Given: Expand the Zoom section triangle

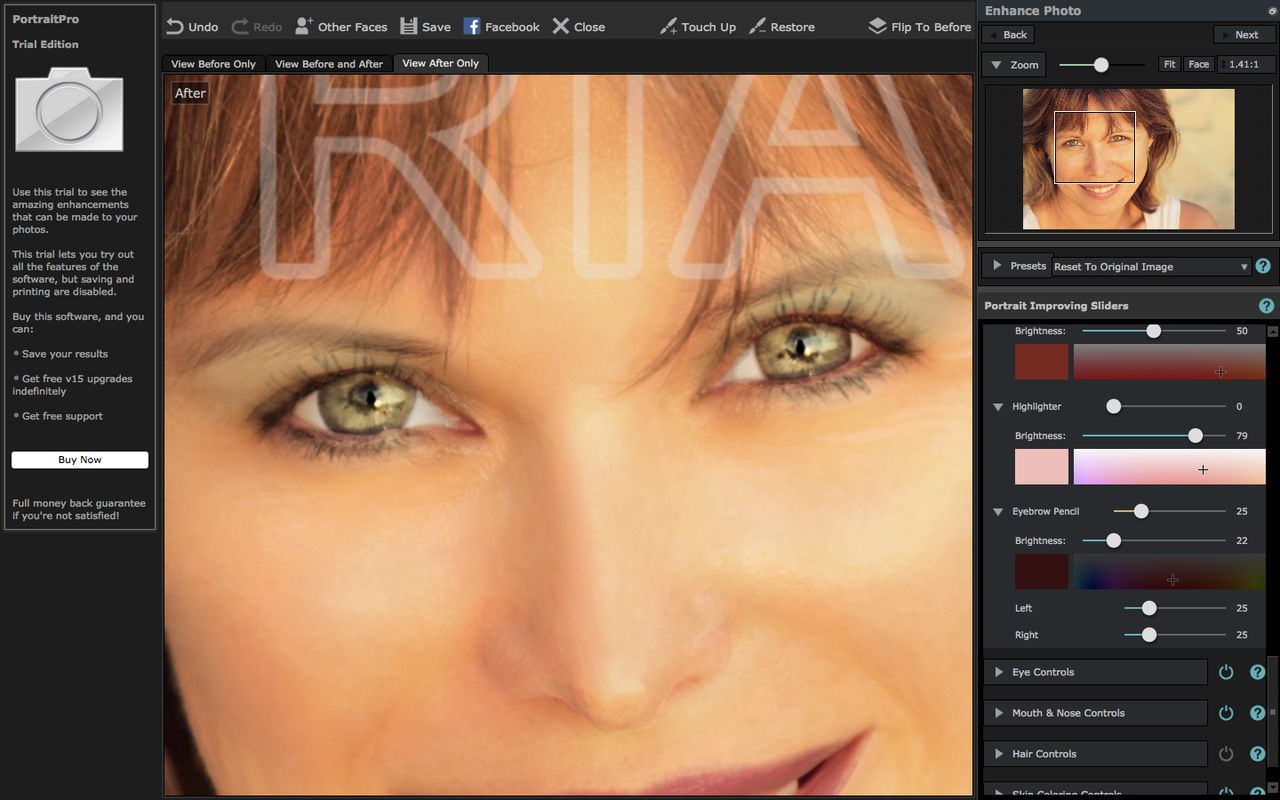Looking at the screenshot, I should [x=997, y=65].
